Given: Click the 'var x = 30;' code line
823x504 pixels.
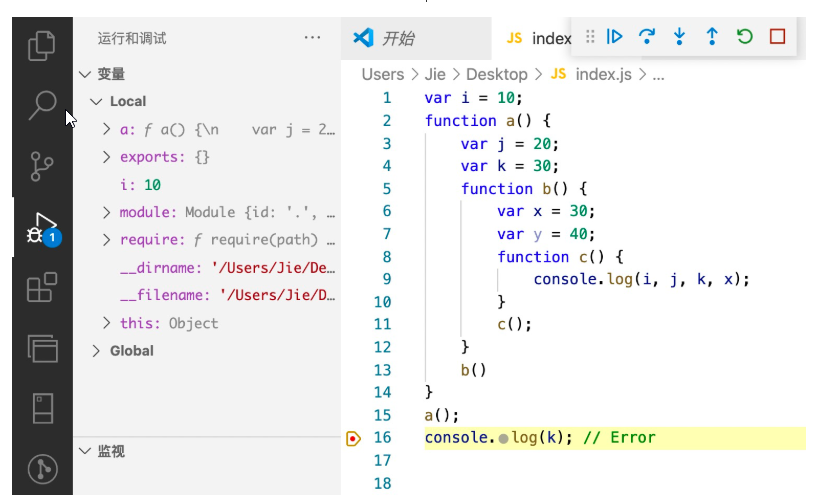Looking at the screenshot, I should coord(546,211).
